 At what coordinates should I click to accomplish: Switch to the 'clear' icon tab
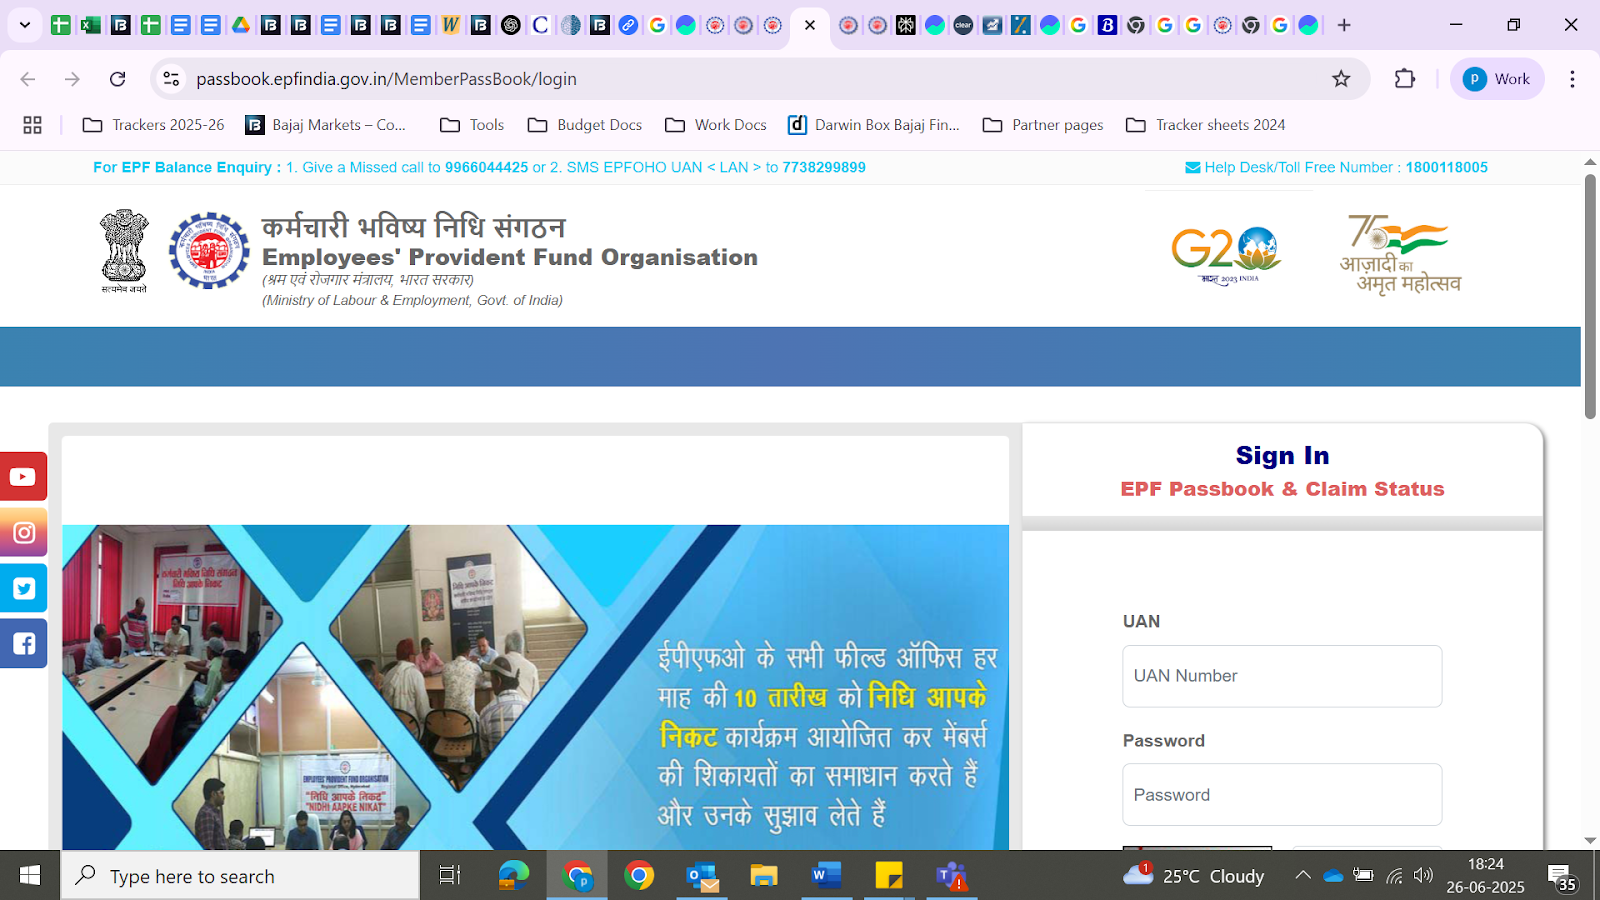pyautogui.click(x=963, y=25)
